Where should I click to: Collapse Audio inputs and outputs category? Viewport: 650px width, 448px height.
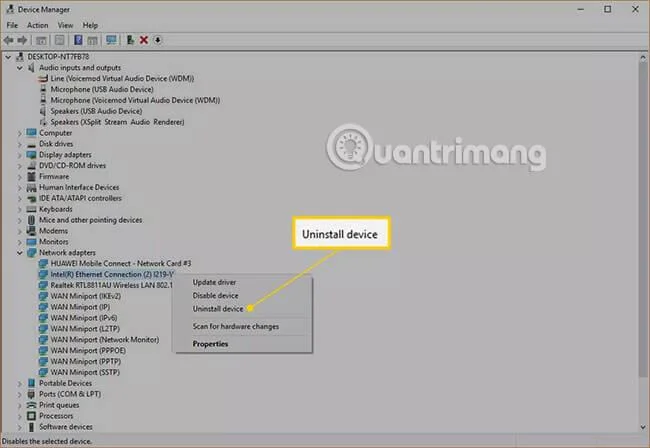pos(19,68)
